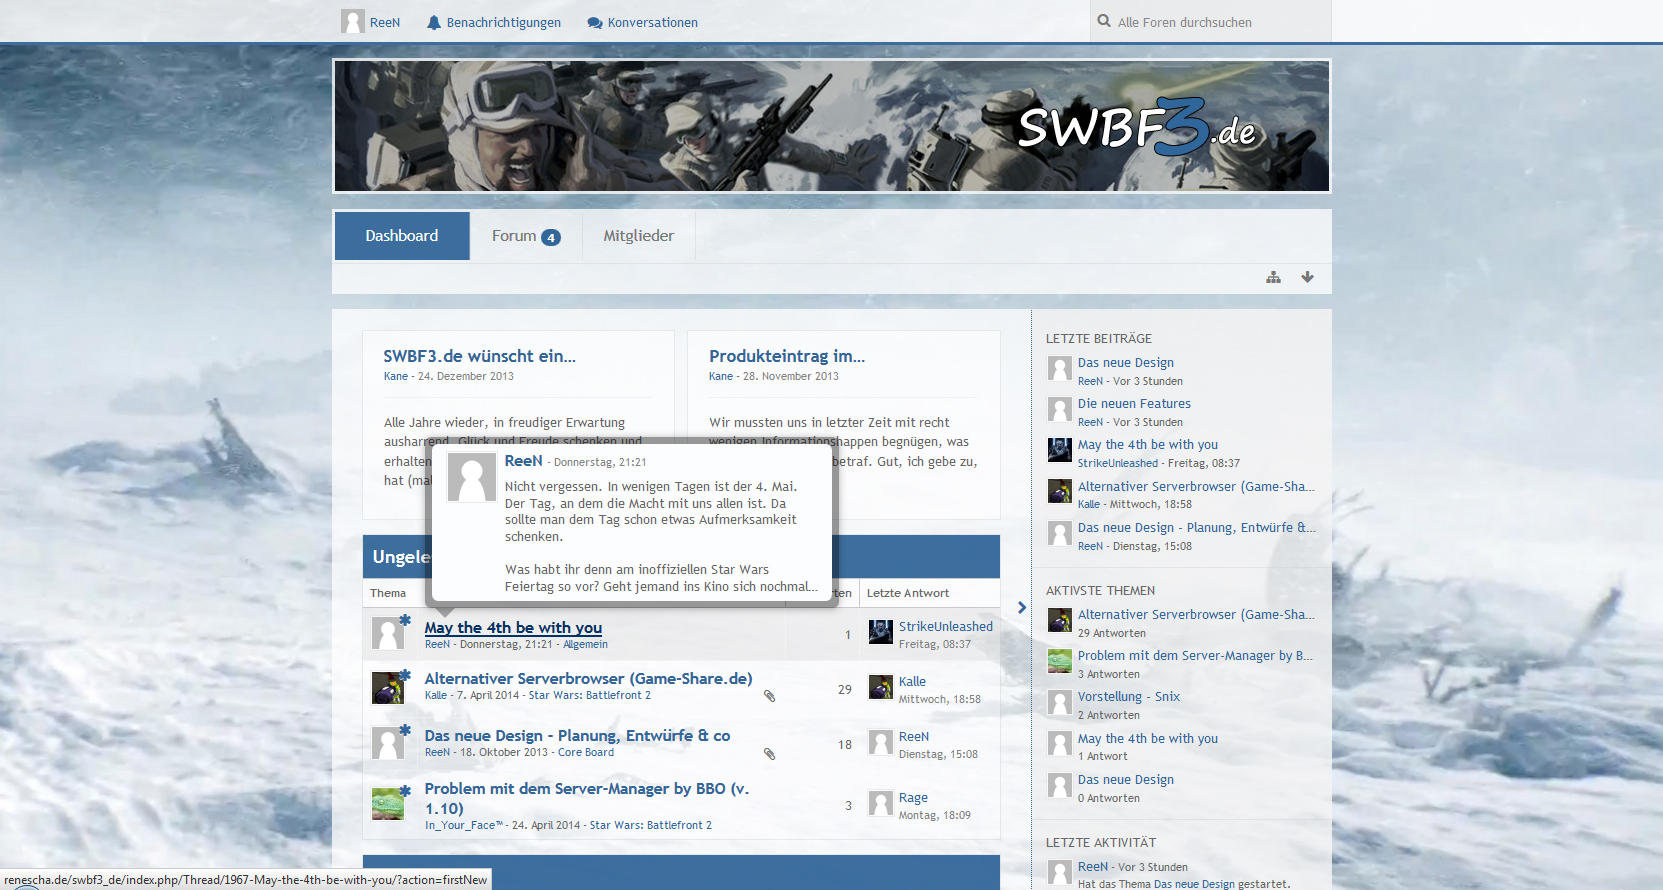
Task: Open In_Your_Face author link
Action: pos(464,825)
